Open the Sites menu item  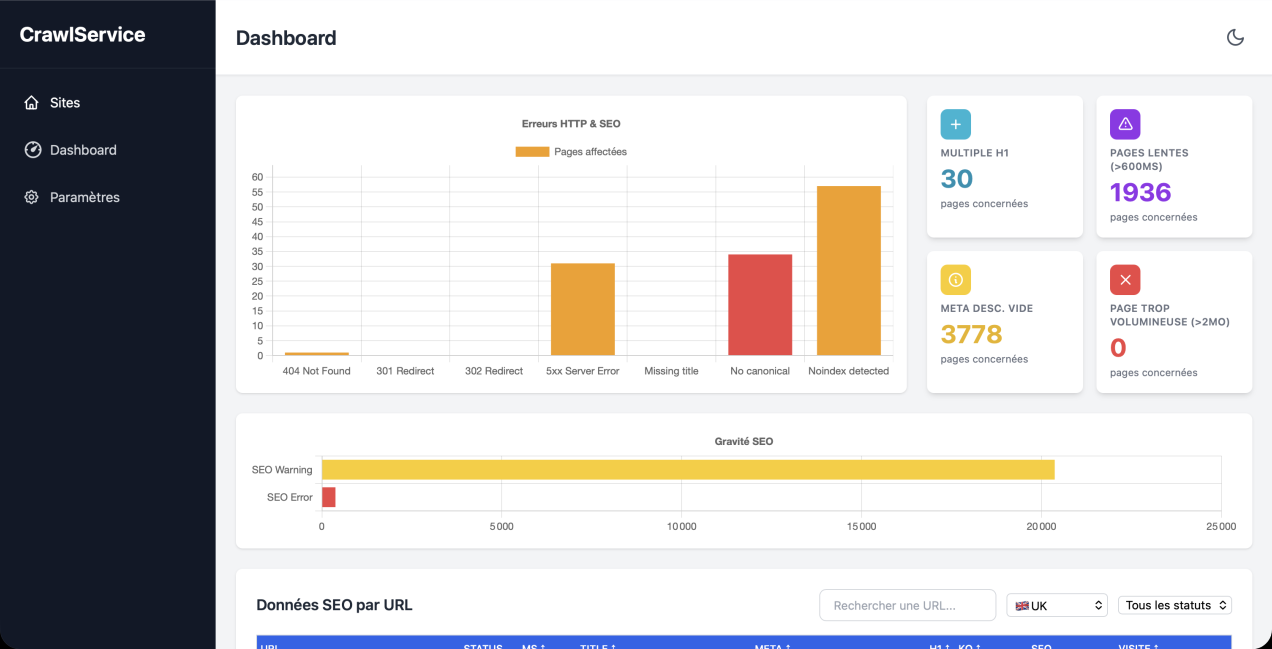[65, 103]
